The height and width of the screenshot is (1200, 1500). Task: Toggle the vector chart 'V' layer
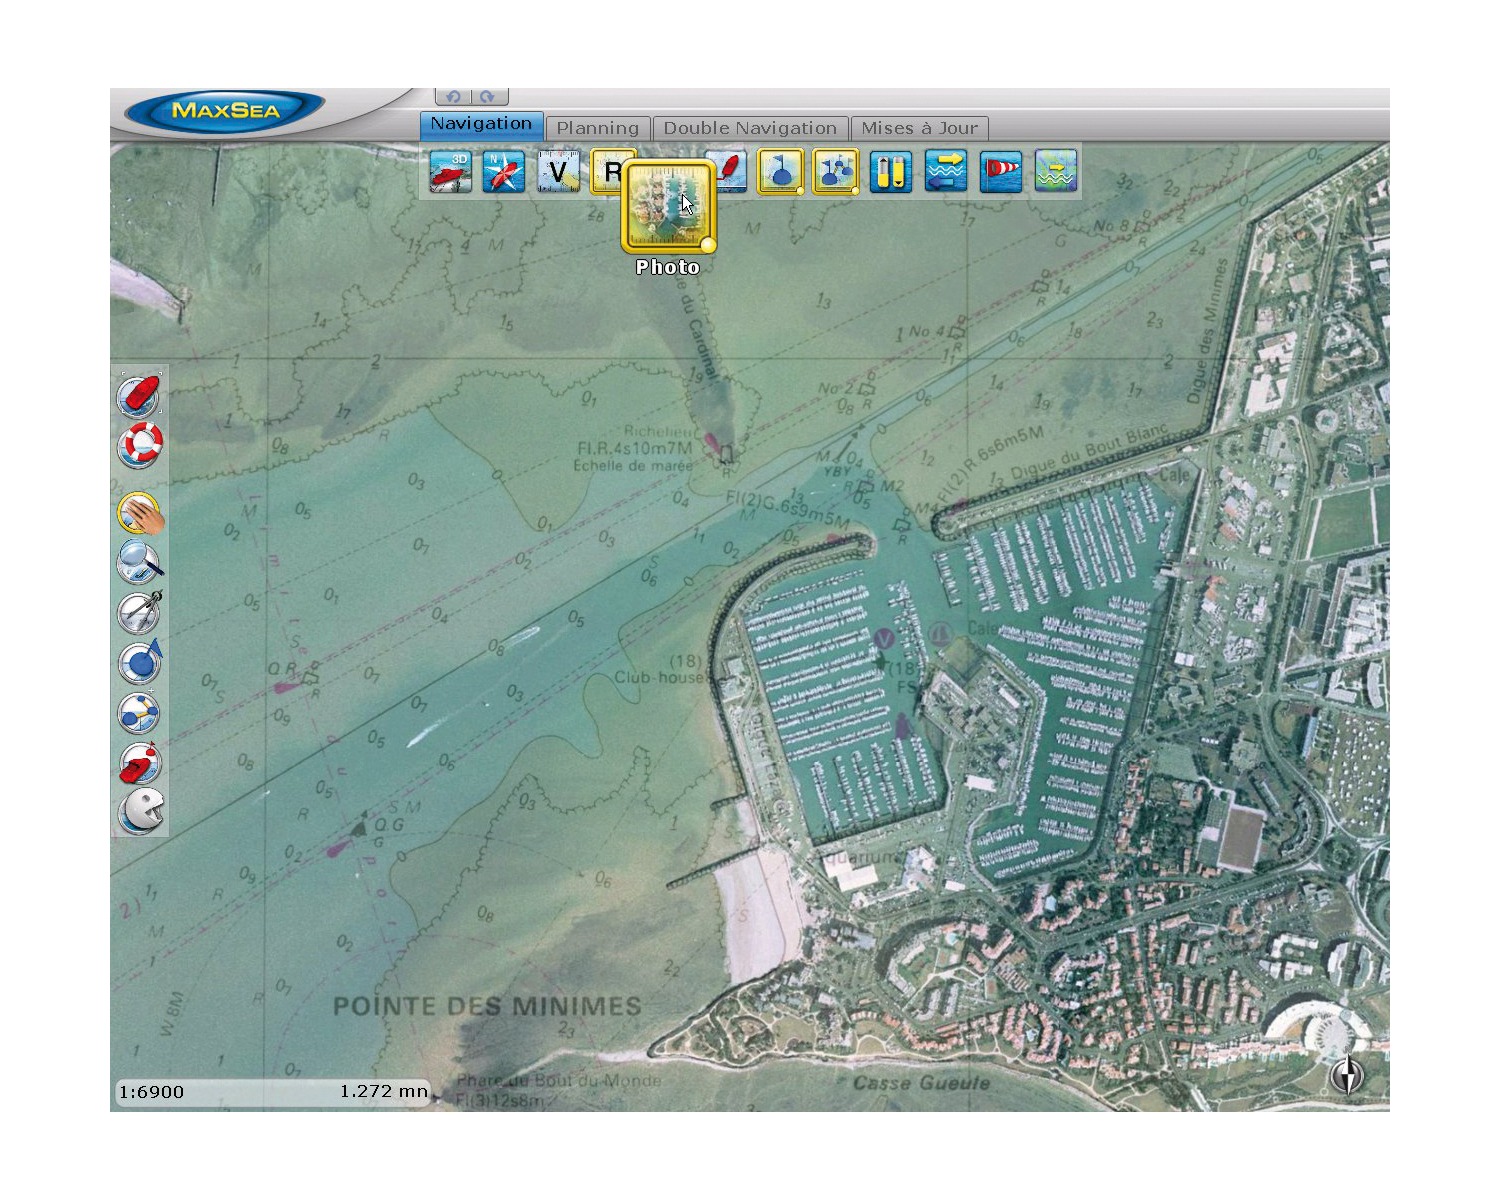pos(558,171)
